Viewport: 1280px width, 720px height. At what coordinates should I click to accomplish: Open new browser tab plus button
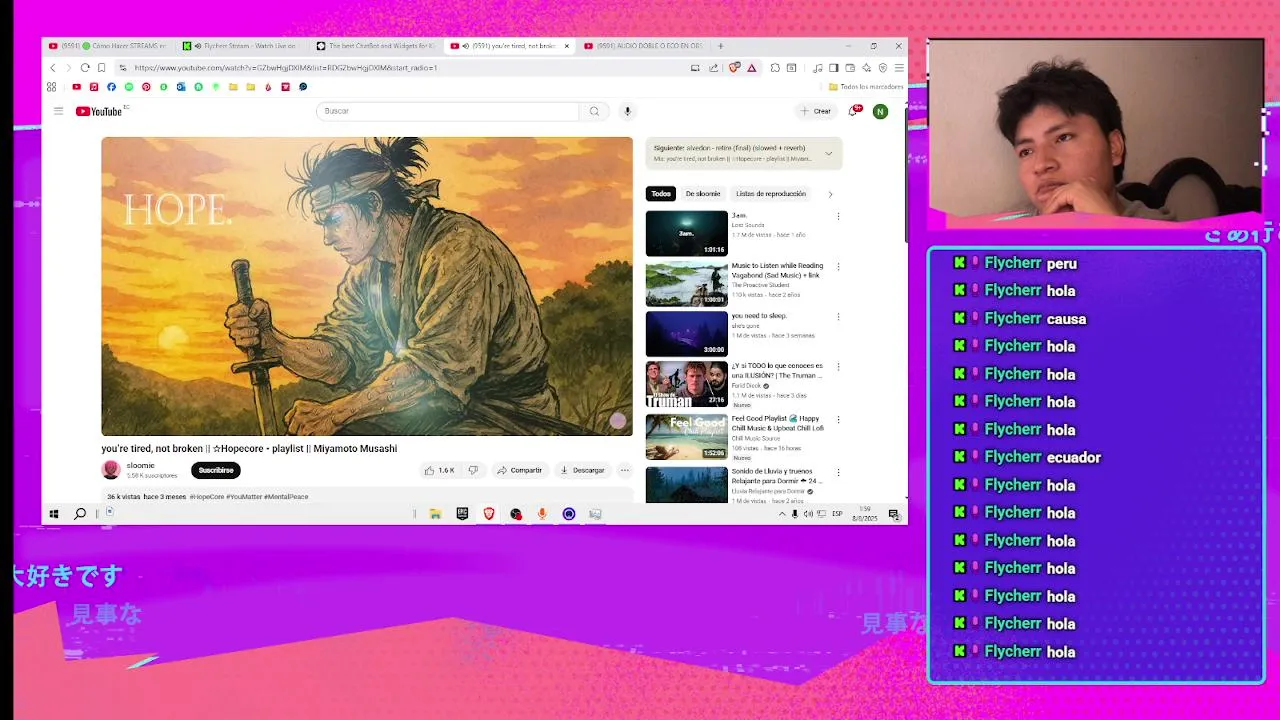point(721,46)
